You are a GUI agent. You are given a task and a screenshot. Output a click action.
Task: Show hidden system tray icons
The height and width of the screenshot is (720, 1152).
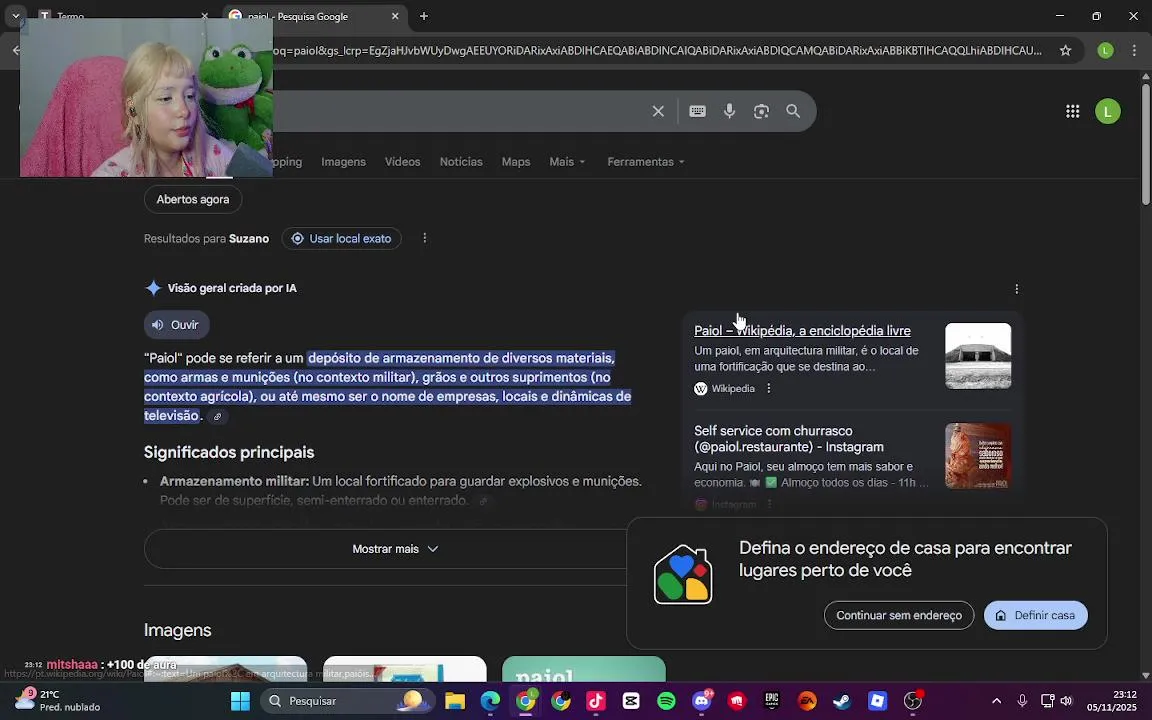[x=996, y=701]
